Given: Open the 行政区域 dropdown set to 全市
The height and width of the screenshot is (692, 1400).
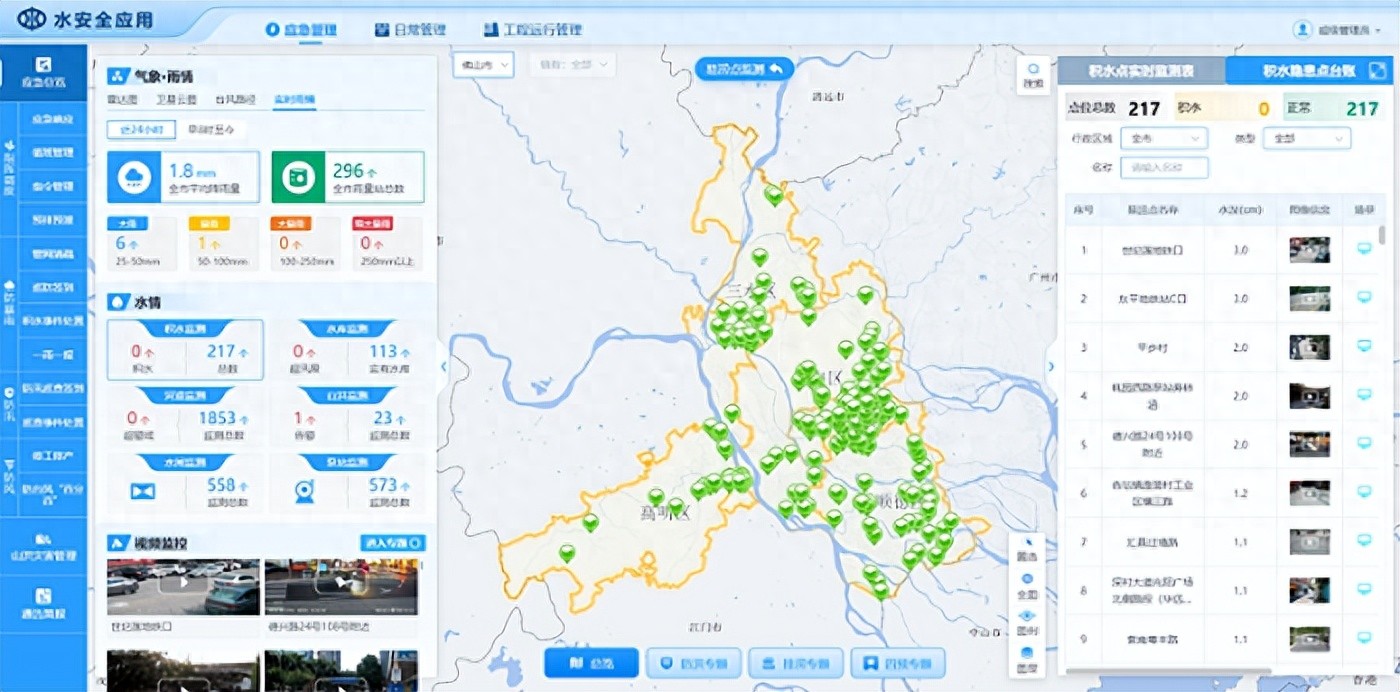Looking at the screenshot, I should [x=1164, y=138].
